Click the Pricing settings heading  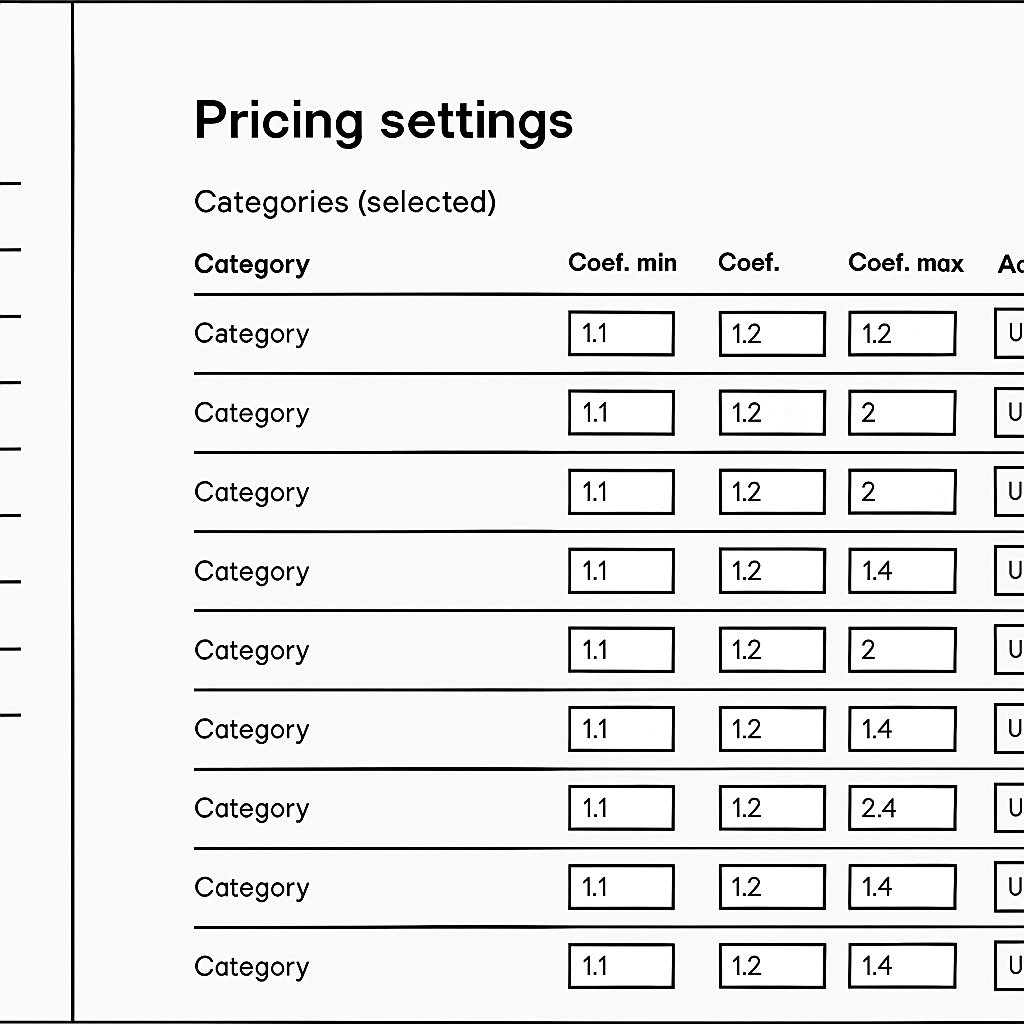click(385, 121)
